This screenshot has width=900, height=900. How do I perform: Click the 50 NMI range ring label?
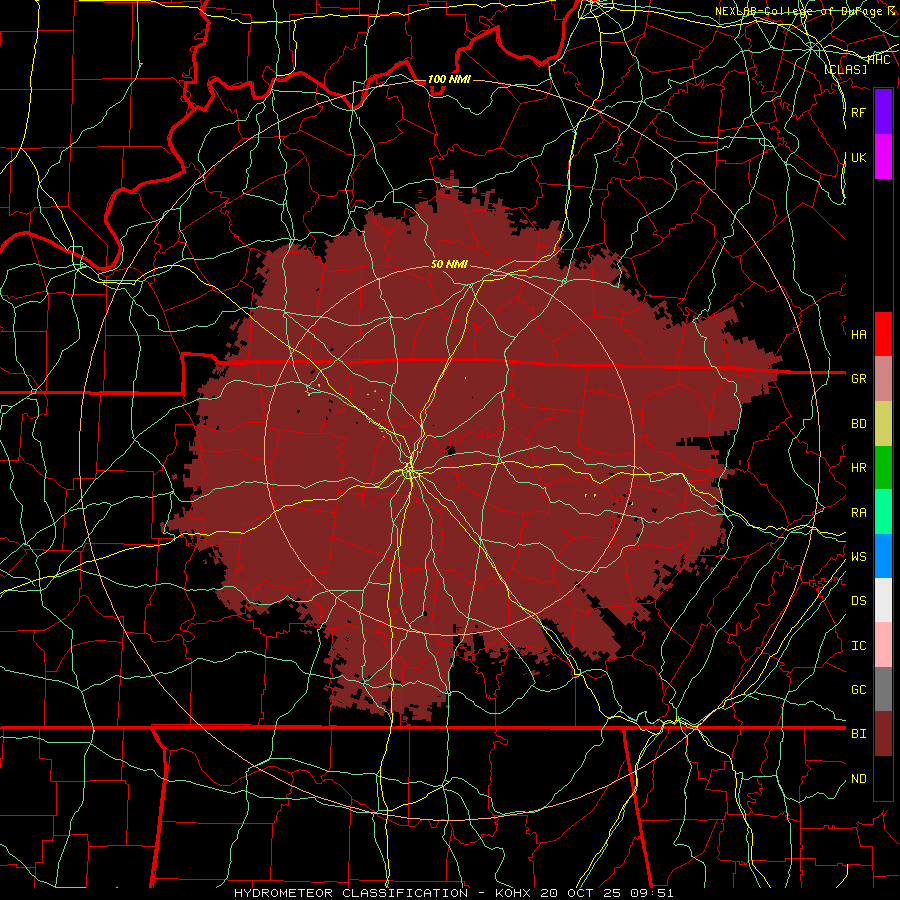click(x=449, y=264)
